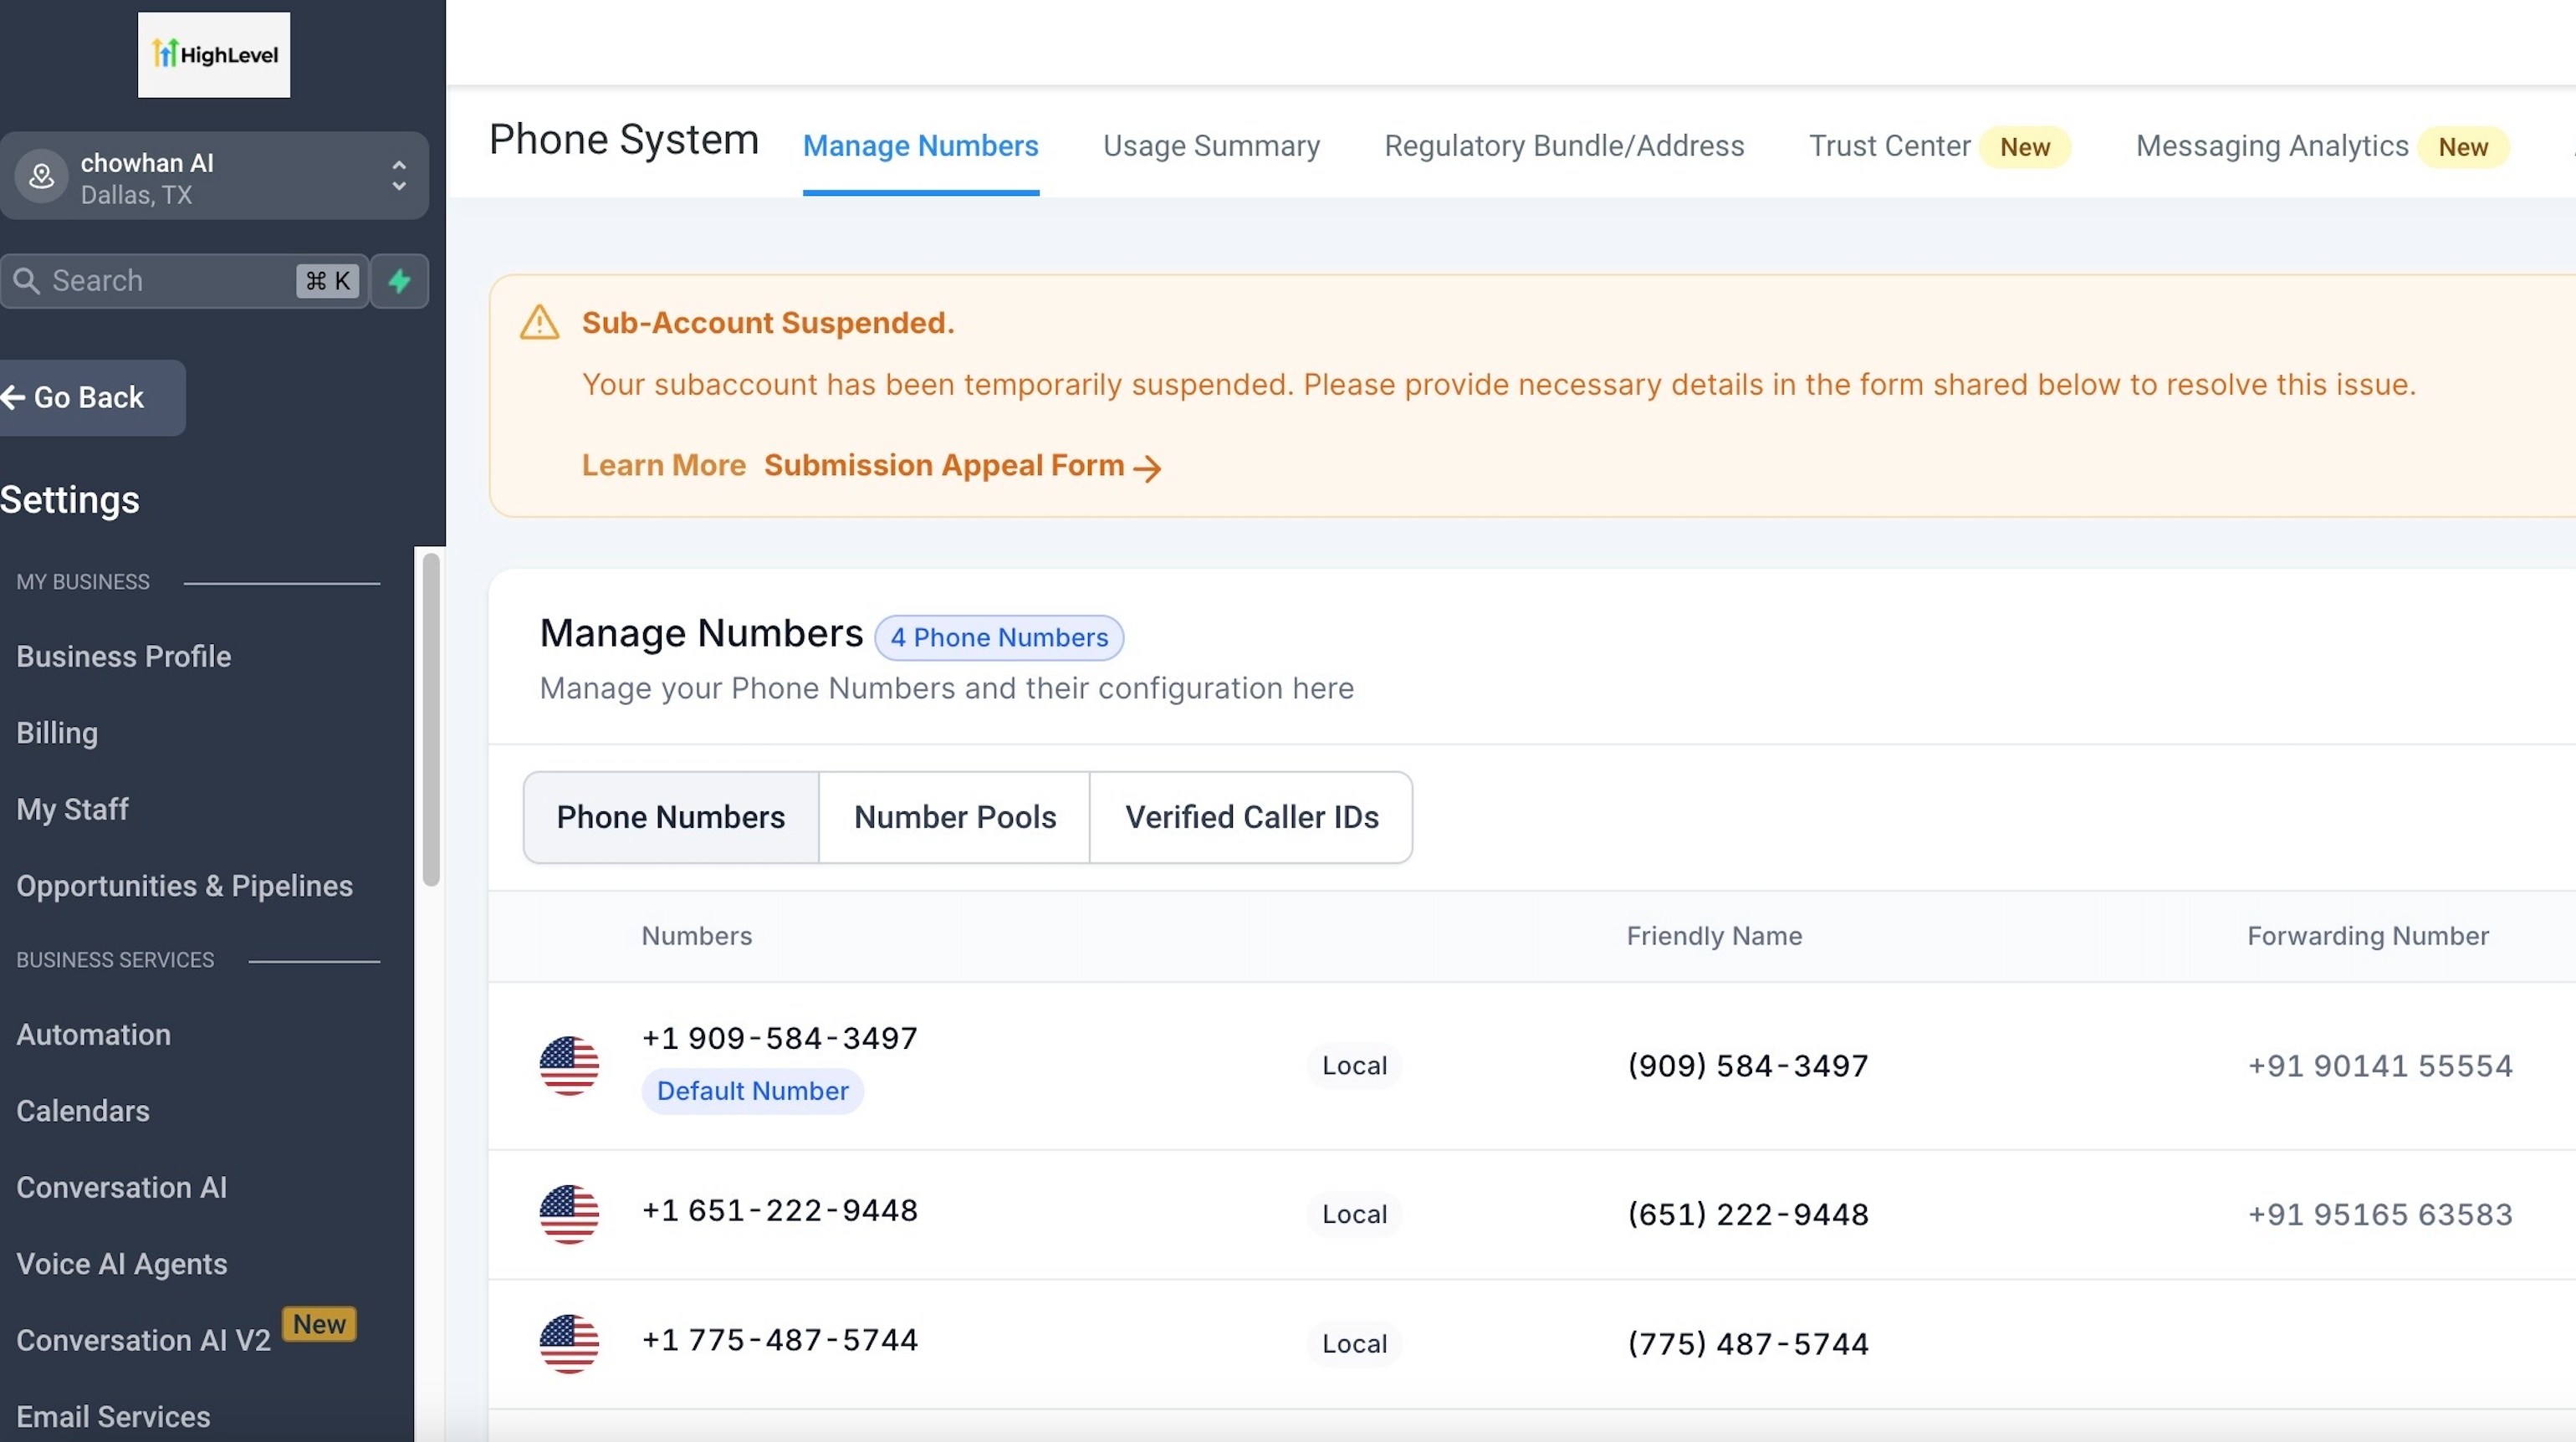Screen dimensions: 2576x1442
Task: Click the HighLevel logo
Action: pos(213,55)
